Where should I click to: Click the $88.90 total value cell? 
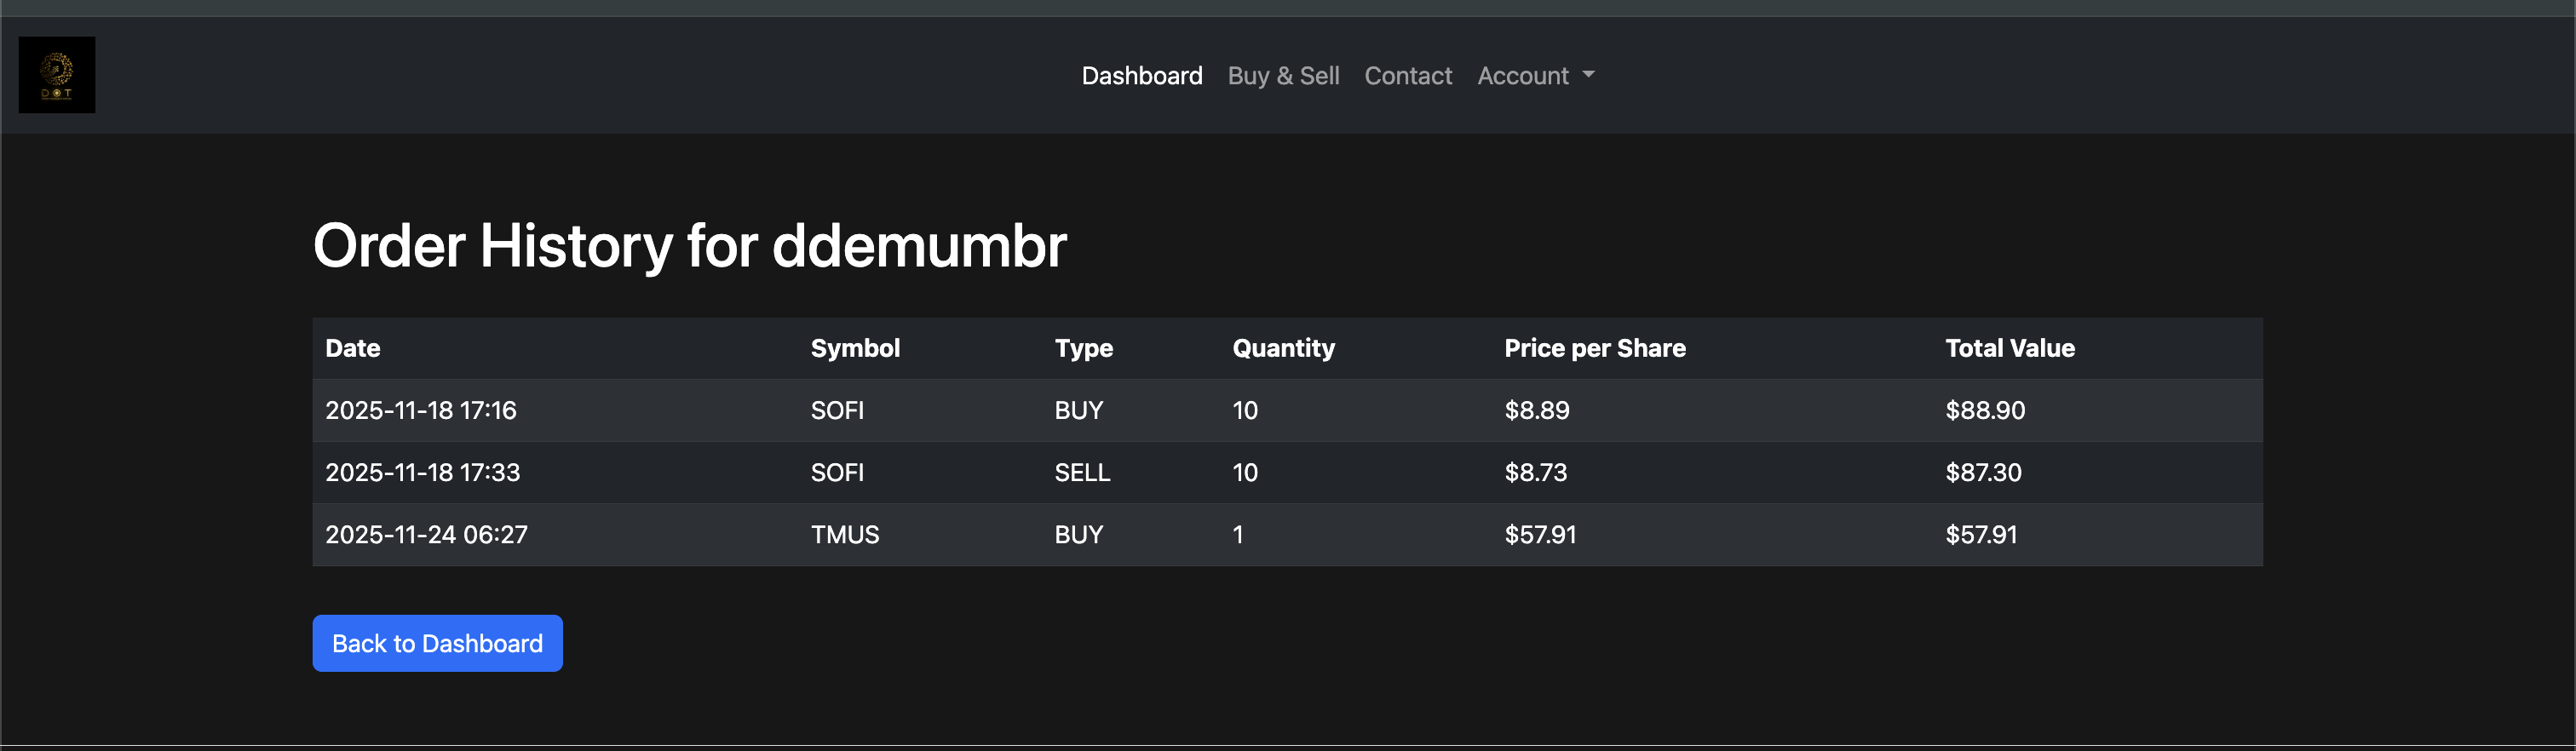click(1984, 410)
